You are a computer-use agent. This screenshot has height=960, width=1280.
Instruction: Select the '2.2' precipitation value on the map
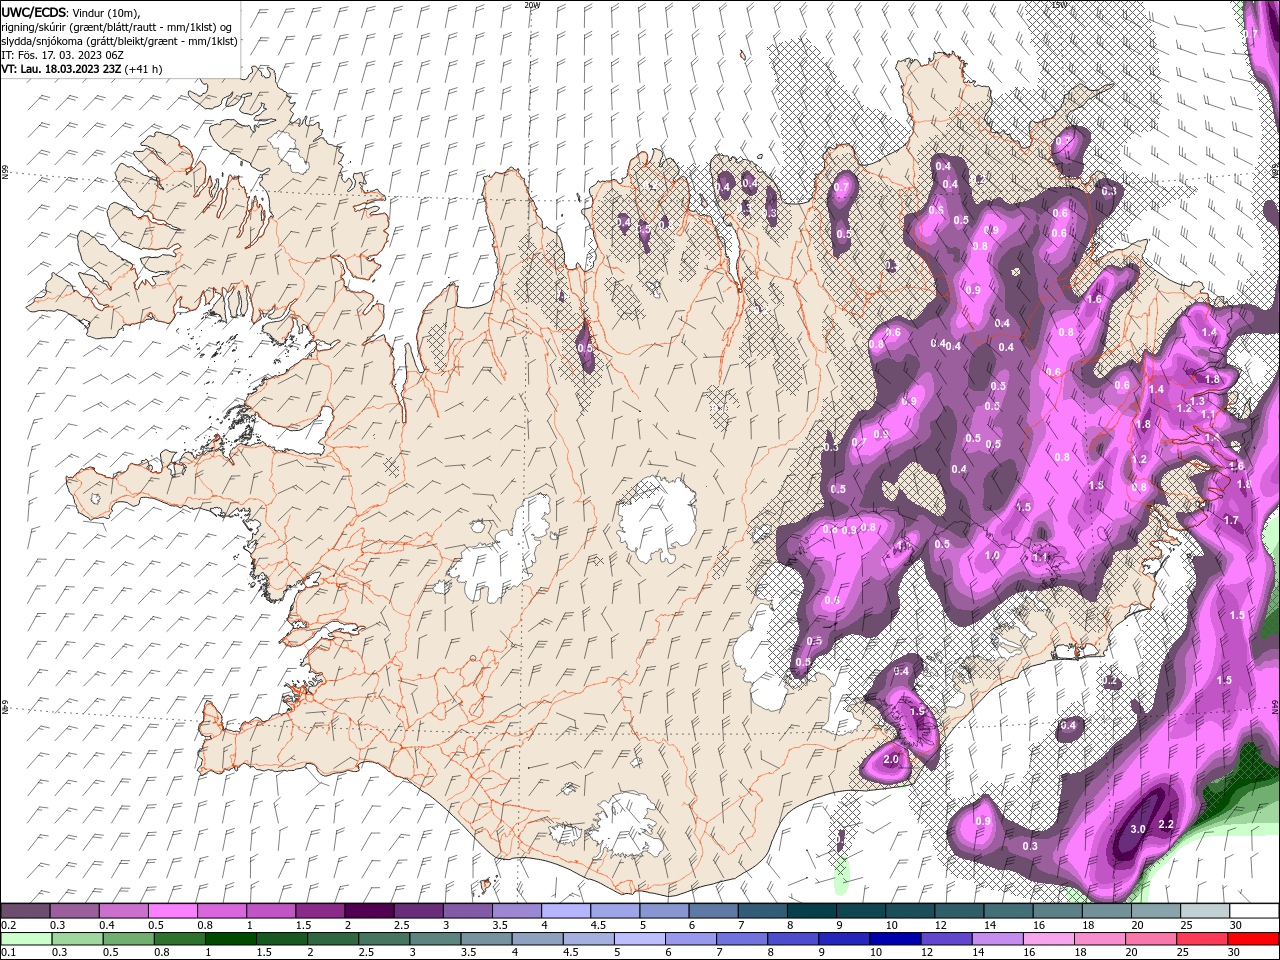tap(1165, 824)
